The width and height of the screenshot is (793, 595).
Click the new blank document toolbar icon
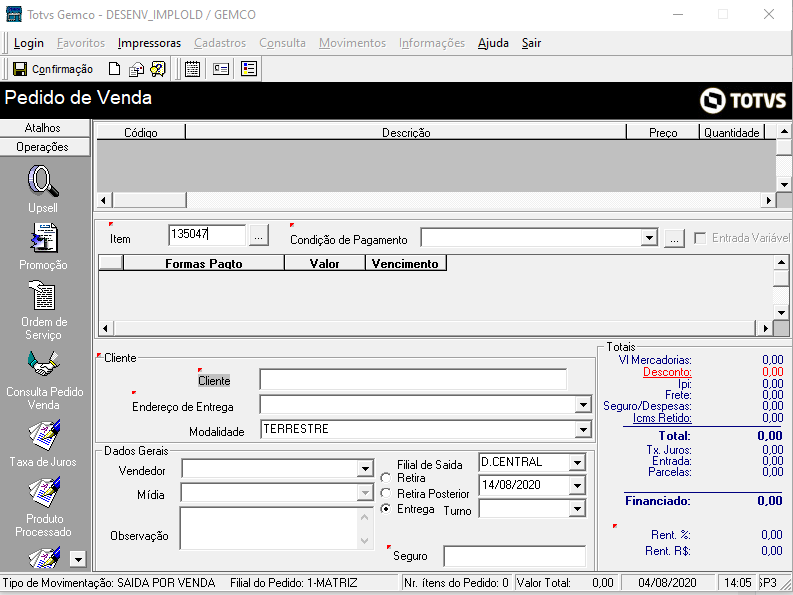pos(115,69)
